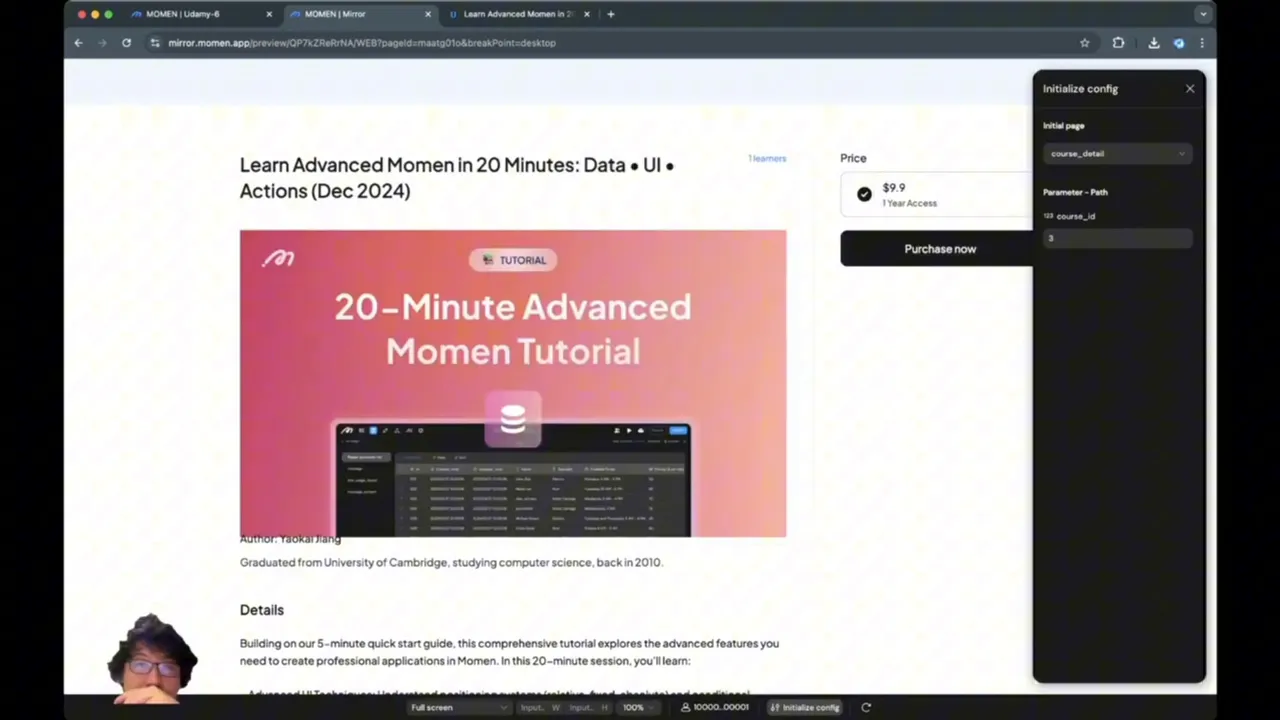Click the Momen logo on tutorial image
Viewport: 1280px width, 720px height.
[x=278, y=259]
